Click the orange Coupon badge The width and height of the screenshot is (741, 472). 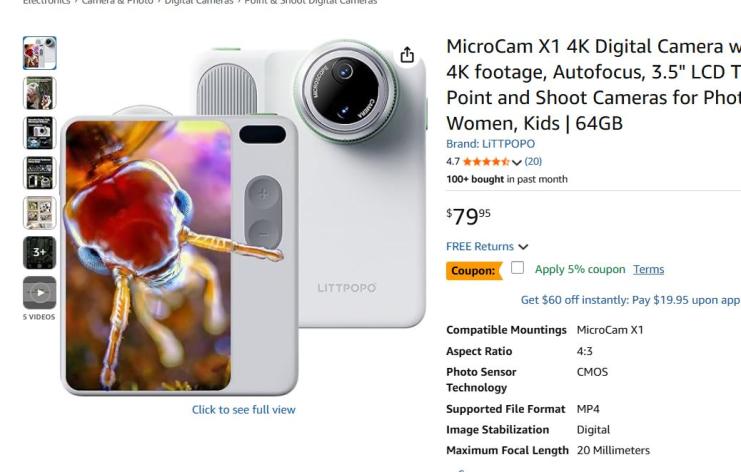tap(474, 270)
